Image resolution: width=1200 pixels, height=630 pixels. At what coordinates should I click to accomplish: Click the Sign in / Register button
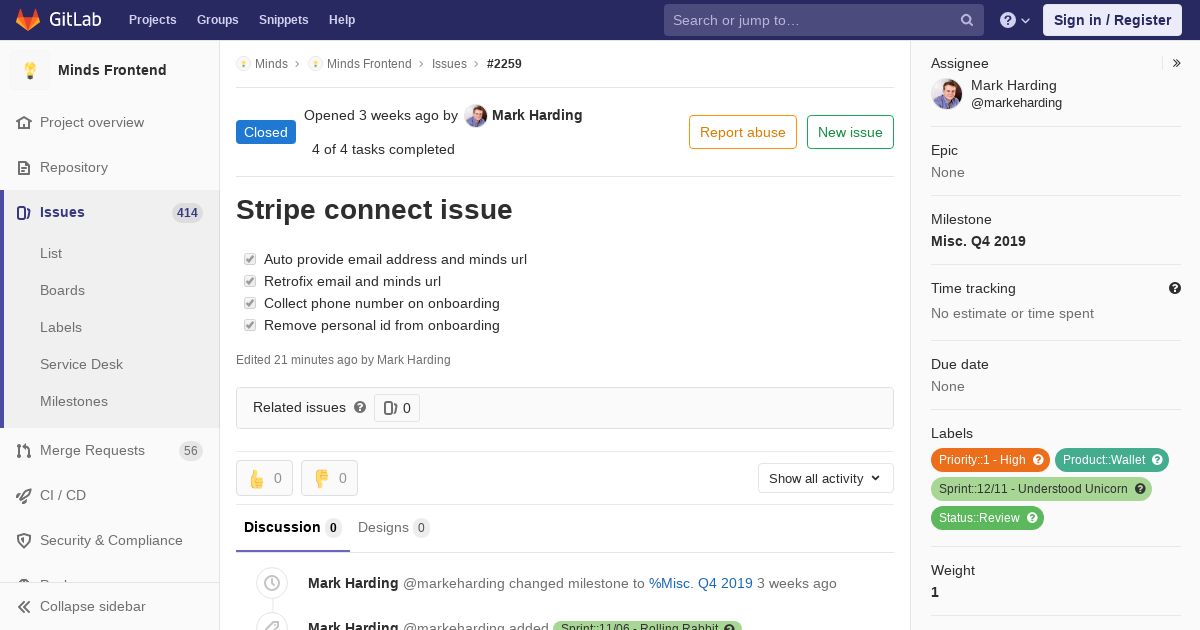click(1112, 20)
